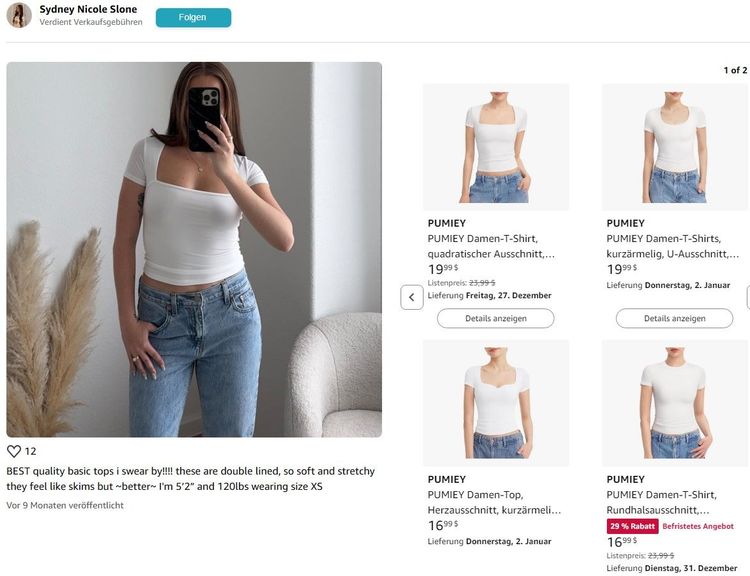Click the 19,99 $ price of square-neck shirt
This screenshot has height=576, width=750.
click(x=443, y=269)
